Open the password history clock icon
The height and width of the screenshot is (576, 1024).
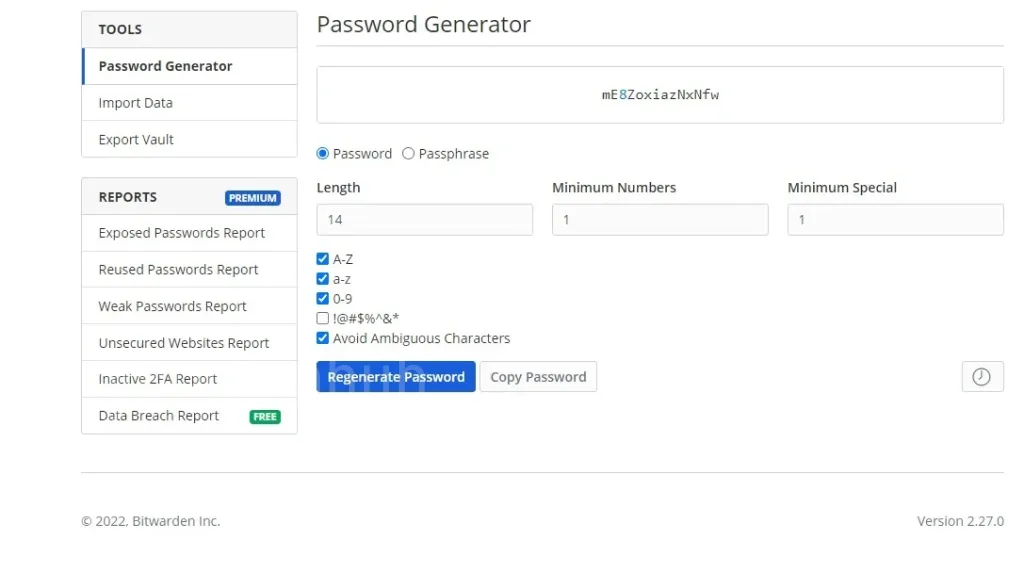click(982, 376)
